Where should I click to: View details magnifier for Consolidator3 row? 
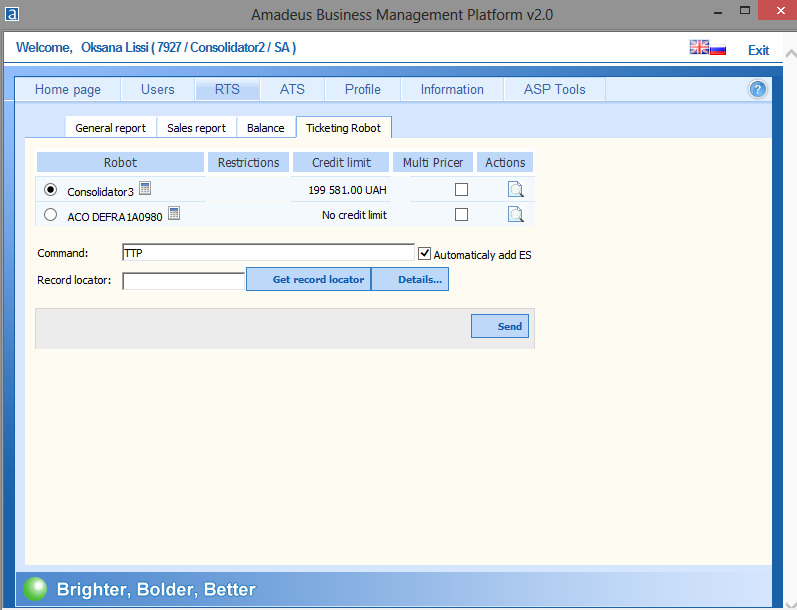[515, 189]
